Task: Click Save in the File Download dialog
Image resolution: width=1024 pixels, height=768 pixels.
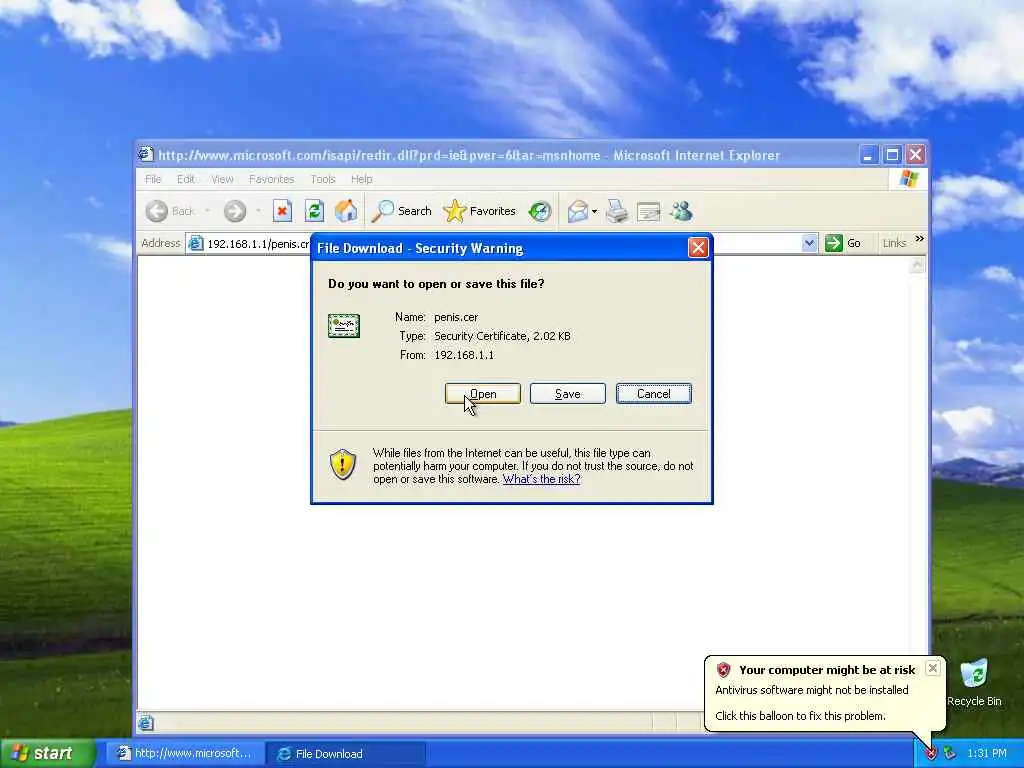Action: point(568,394)
